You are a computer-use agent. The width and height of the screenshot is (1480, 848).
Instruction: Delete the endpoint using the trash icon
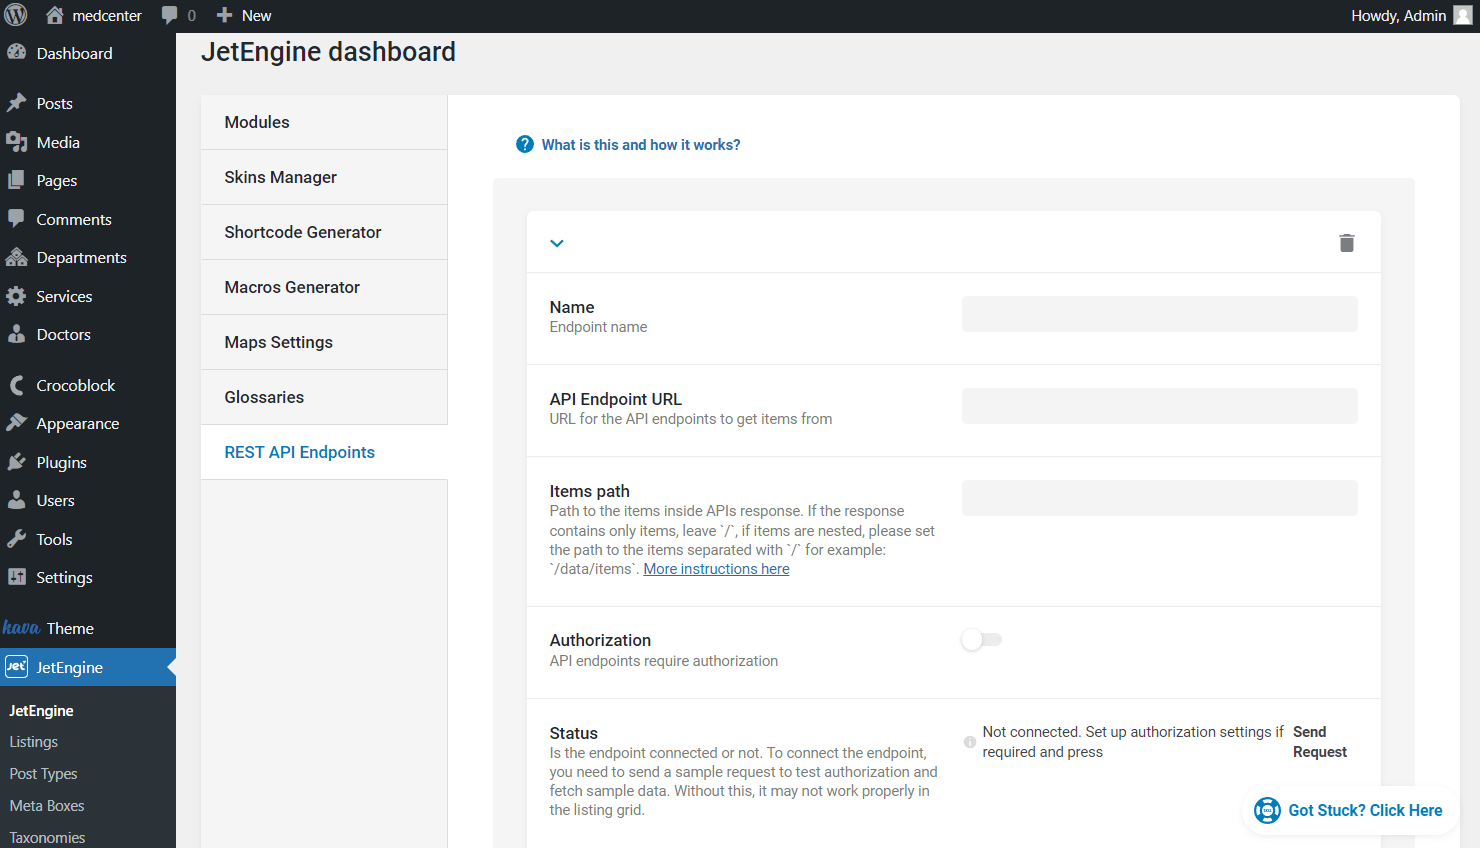[1346, 242]
